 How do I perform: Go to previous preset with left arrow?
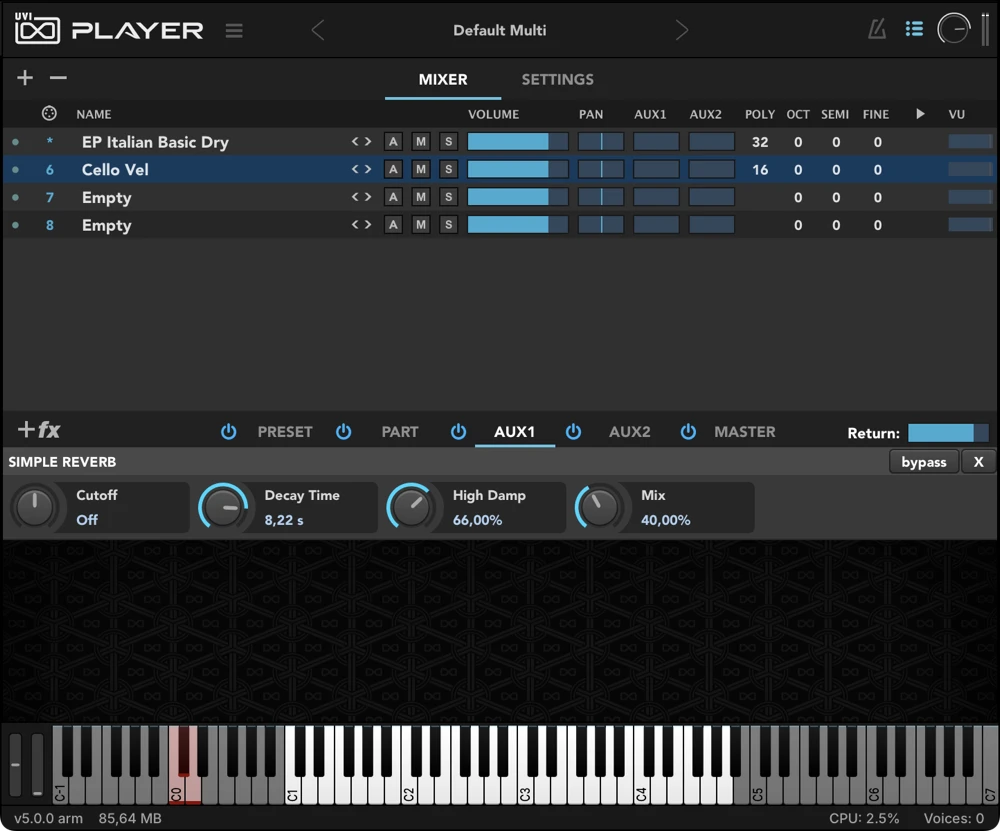tap(318, 30)
